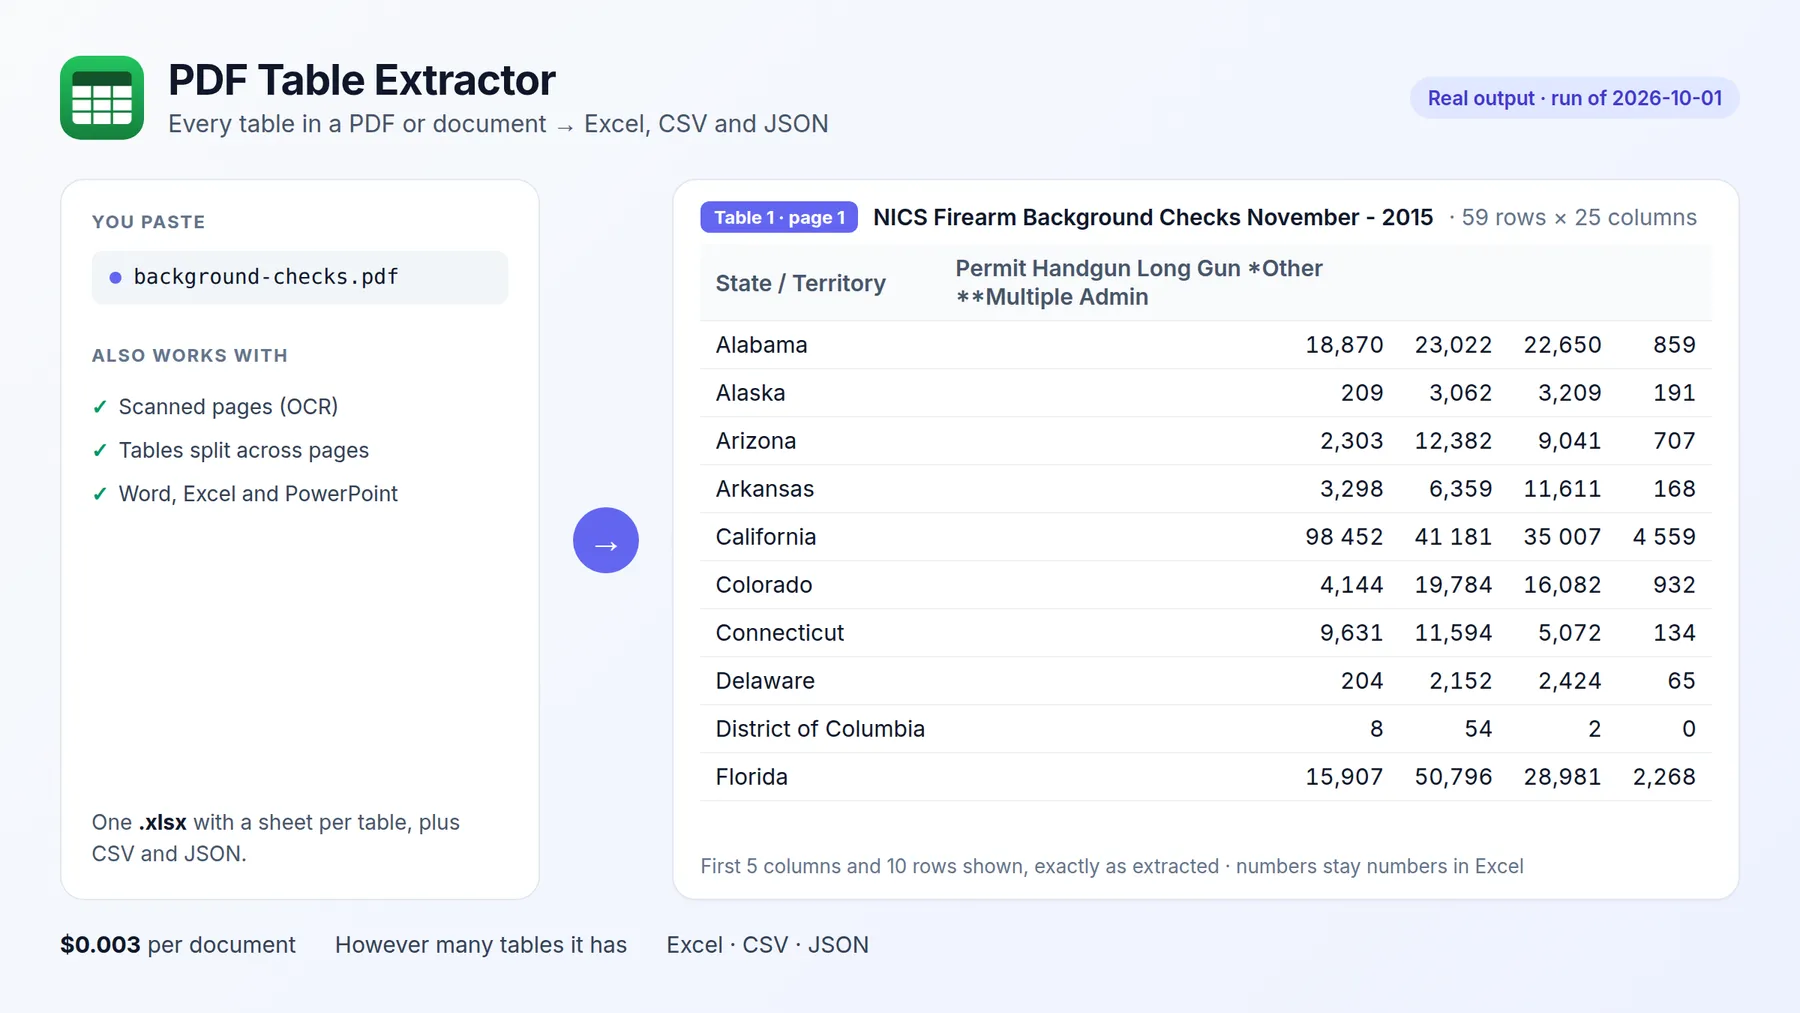Click the cell "65" in the Delaware row

[x=1682, y=681]
